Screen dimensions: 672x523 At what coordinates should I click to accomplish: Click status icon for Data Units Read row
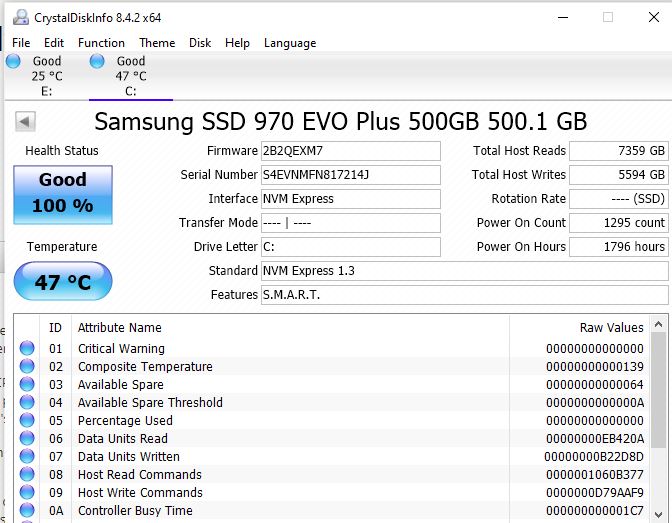tap(27, 438)
